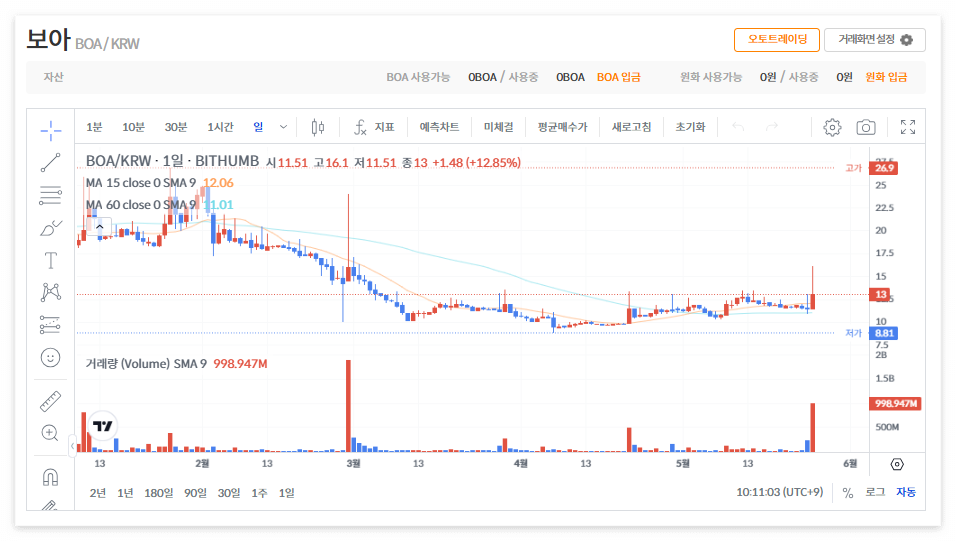
Task: Collapse the indicator legend chevron
Action: pyautogui.click(x=99, y=227)
